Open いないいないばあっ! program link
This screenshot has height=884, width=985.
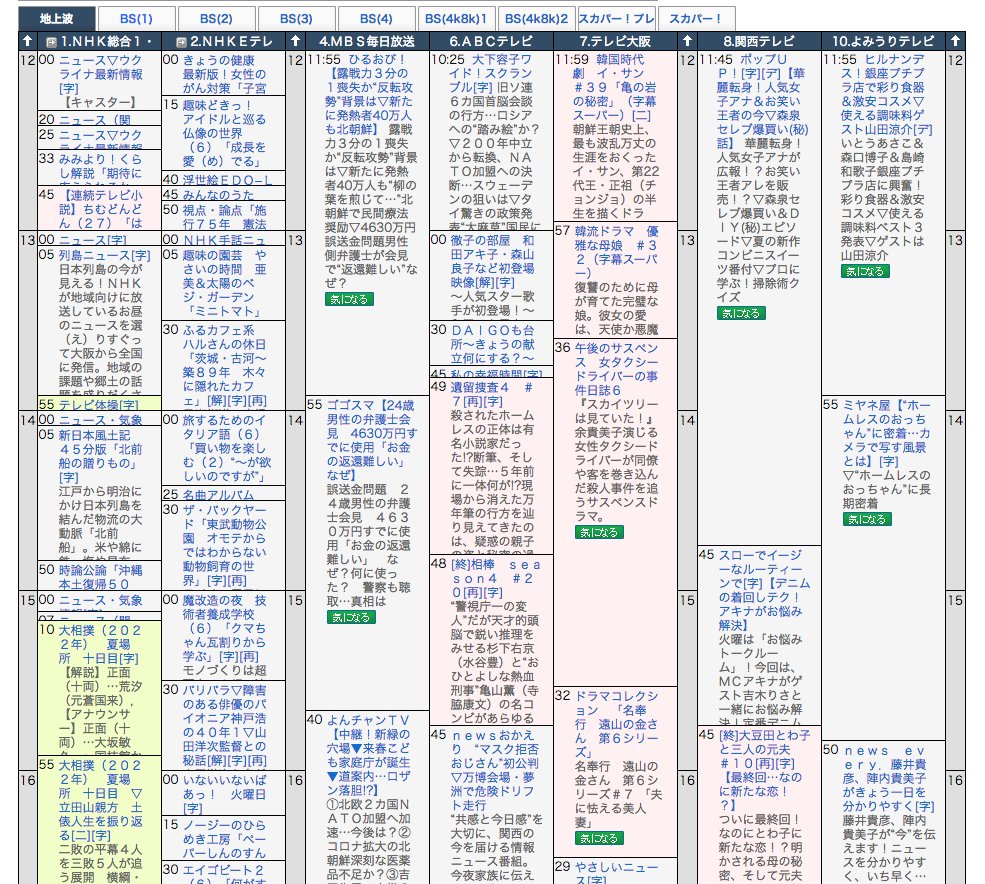point(224,794)
